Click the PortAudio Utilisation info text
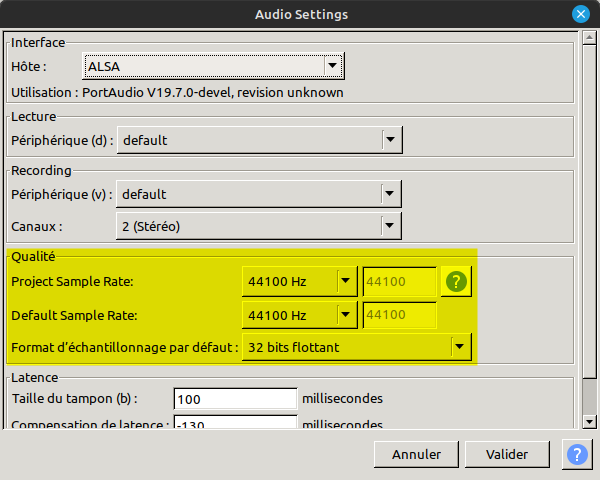 click(x=177, y=93)
